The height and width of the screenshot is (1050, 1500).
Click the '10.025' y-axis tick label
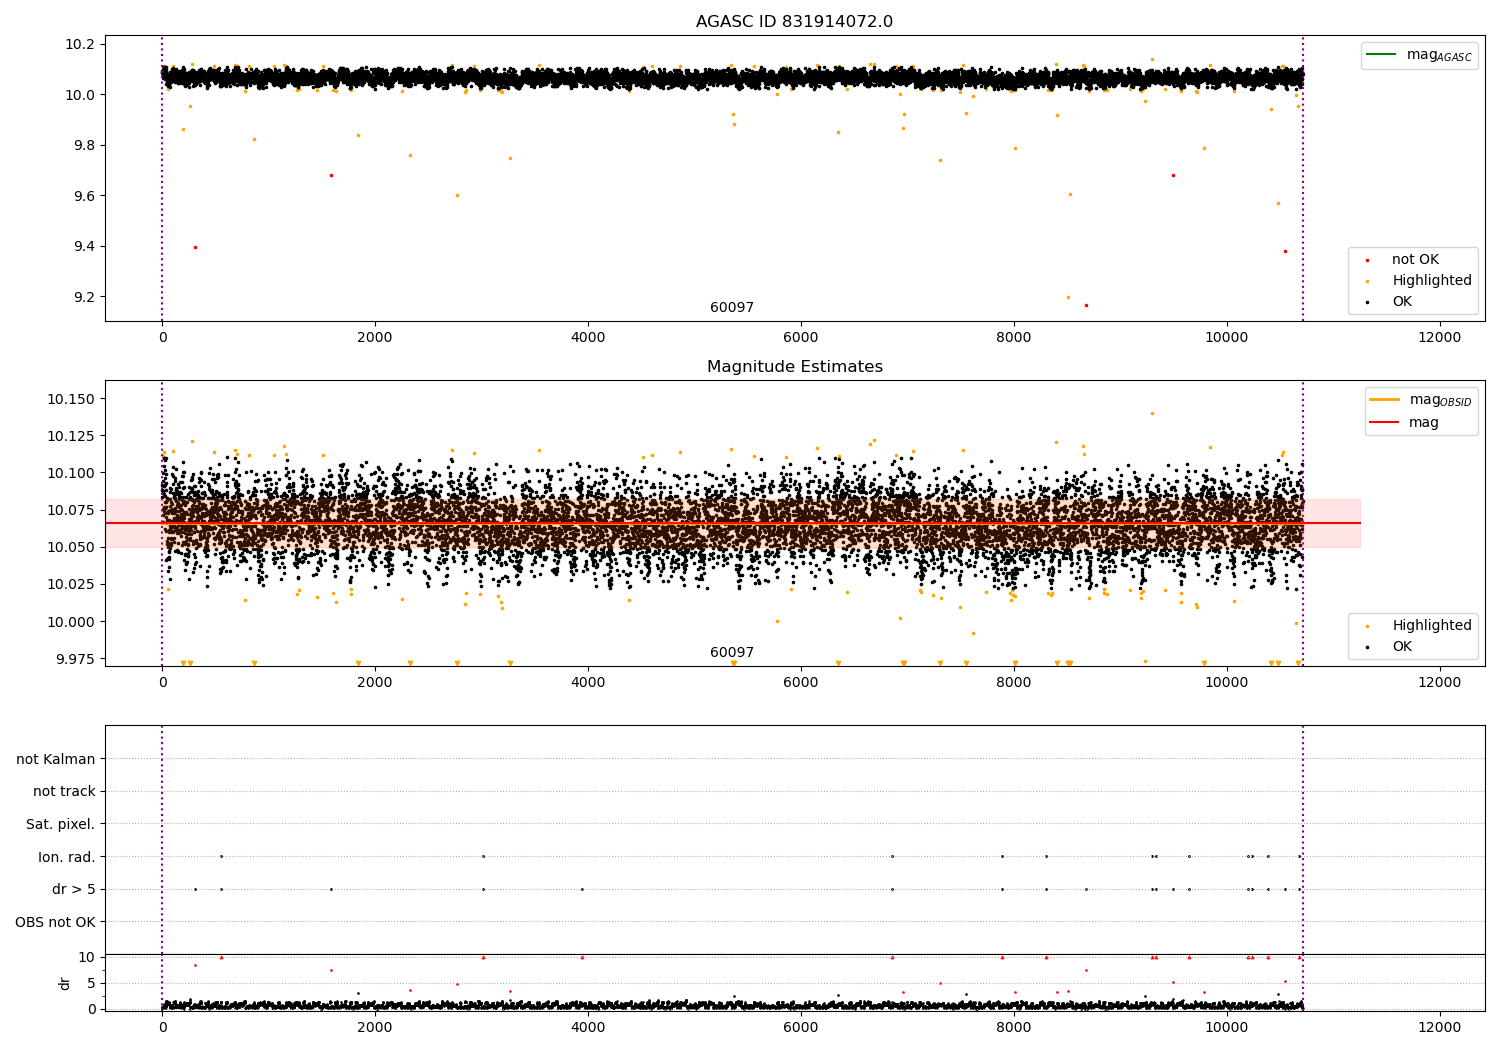tap(71, 585)
